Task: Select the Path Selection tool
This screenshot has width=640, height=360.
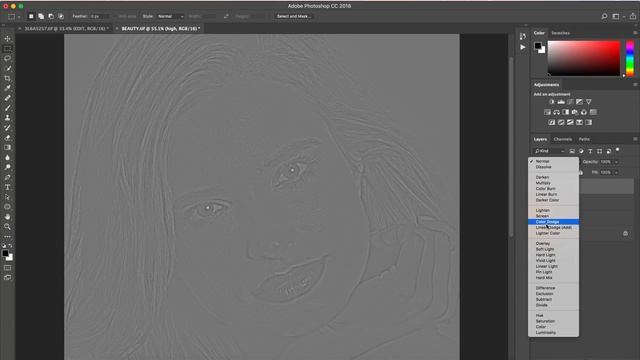Action: click(x=8, y=197)
